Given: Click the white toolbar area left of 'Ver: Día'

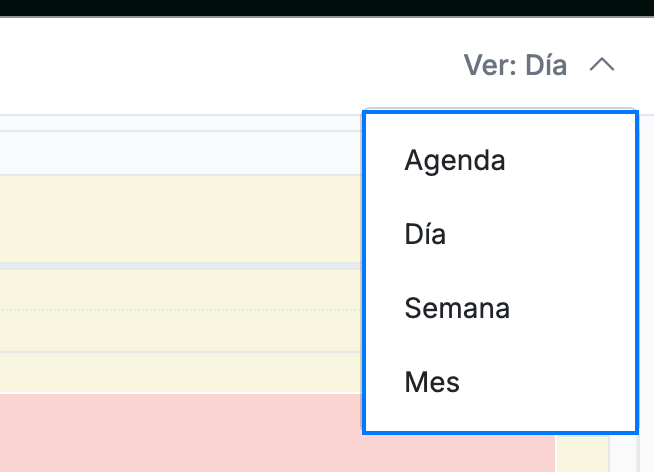Looking at the screenshot, I should click(x=229, y=65).
